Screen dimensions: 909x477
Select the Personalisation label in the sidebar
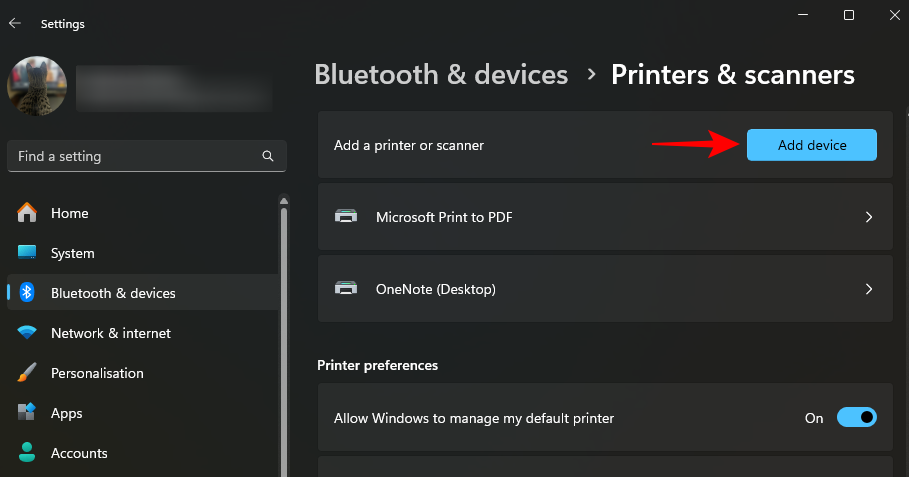pos(97,373)
